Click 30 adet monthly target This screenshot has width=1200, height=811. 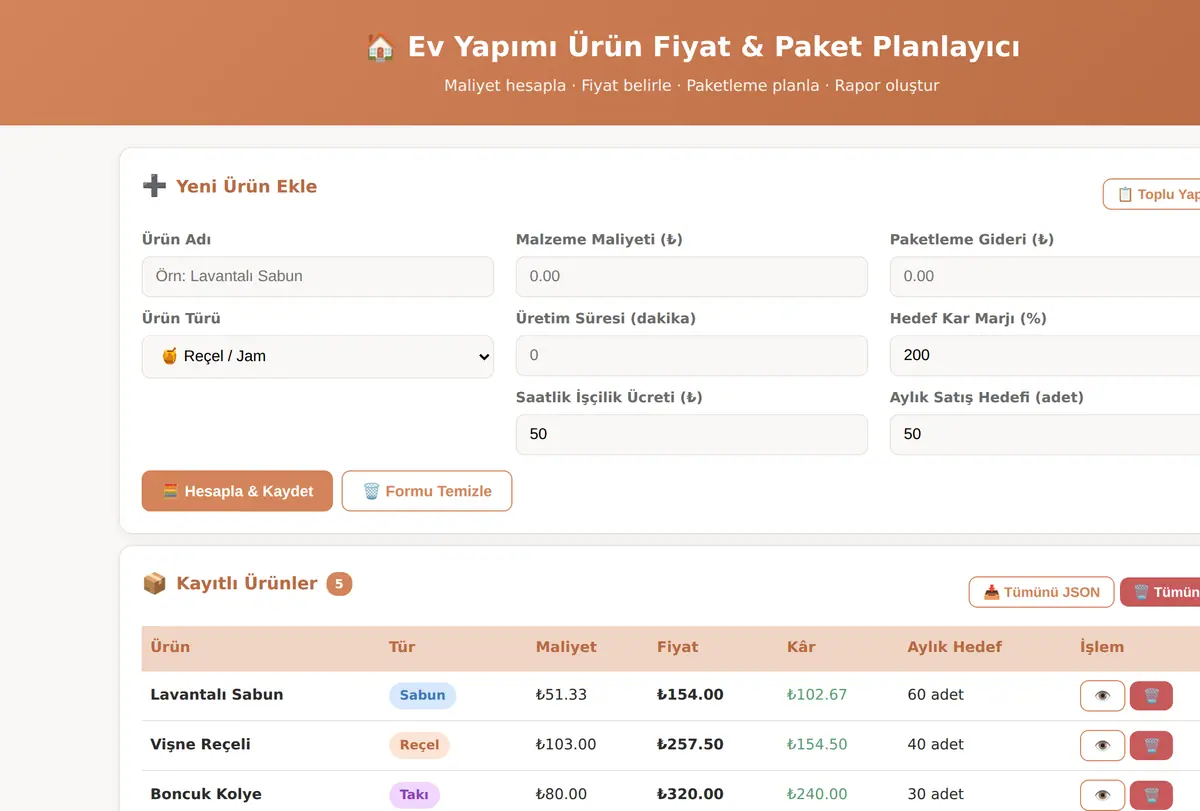[936, 795]
